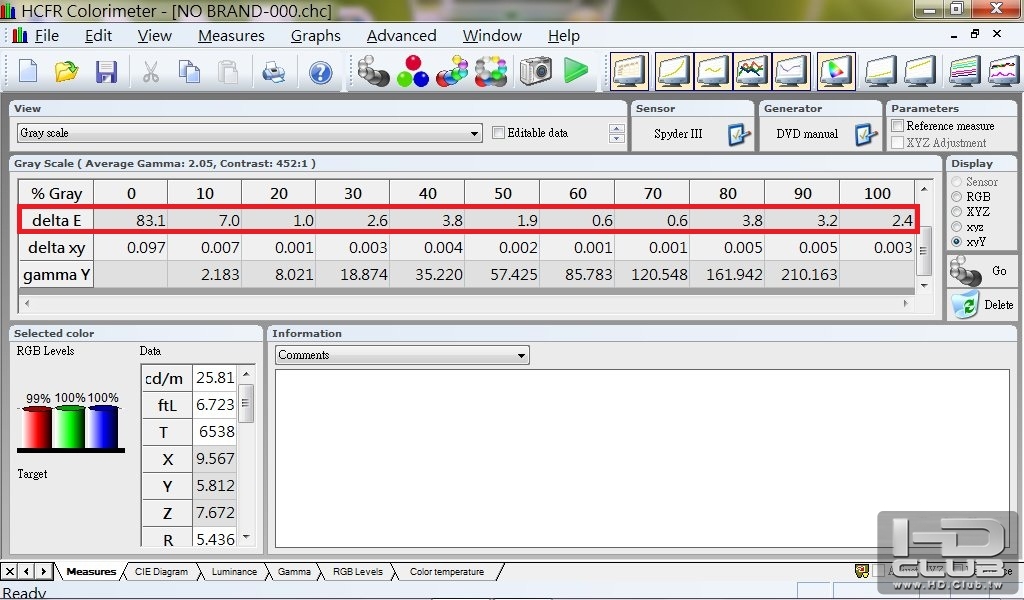Screen dimensions: 1024x600
Task: Click the Delete recycle bin button
Action: pos(982,305)
